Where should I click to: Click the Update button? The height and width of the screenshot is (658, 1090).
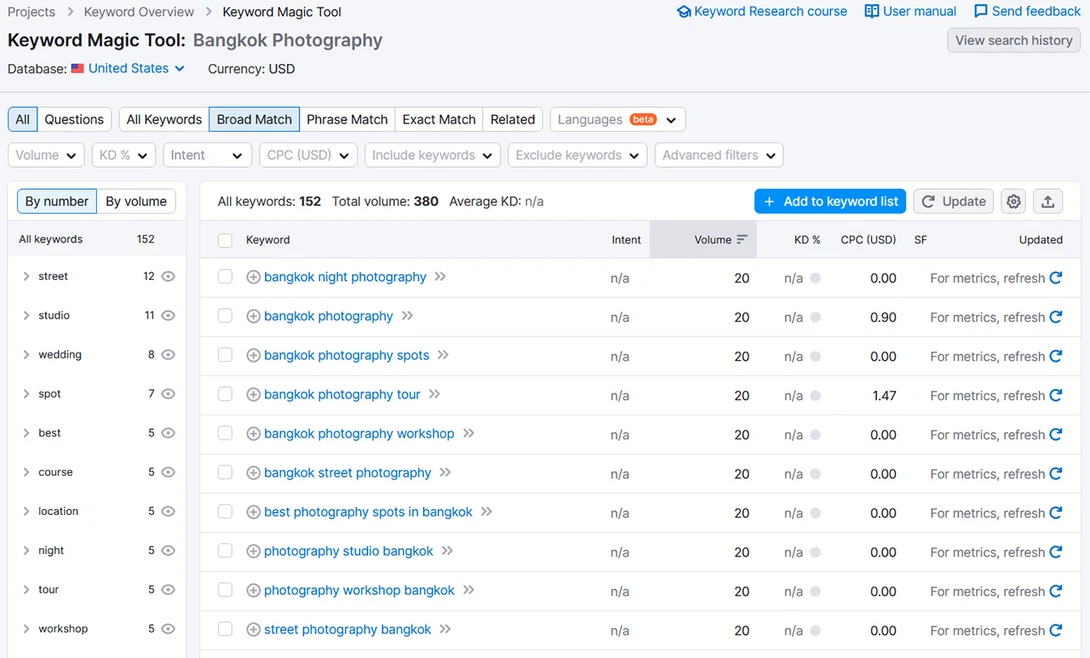pos(953,201)
